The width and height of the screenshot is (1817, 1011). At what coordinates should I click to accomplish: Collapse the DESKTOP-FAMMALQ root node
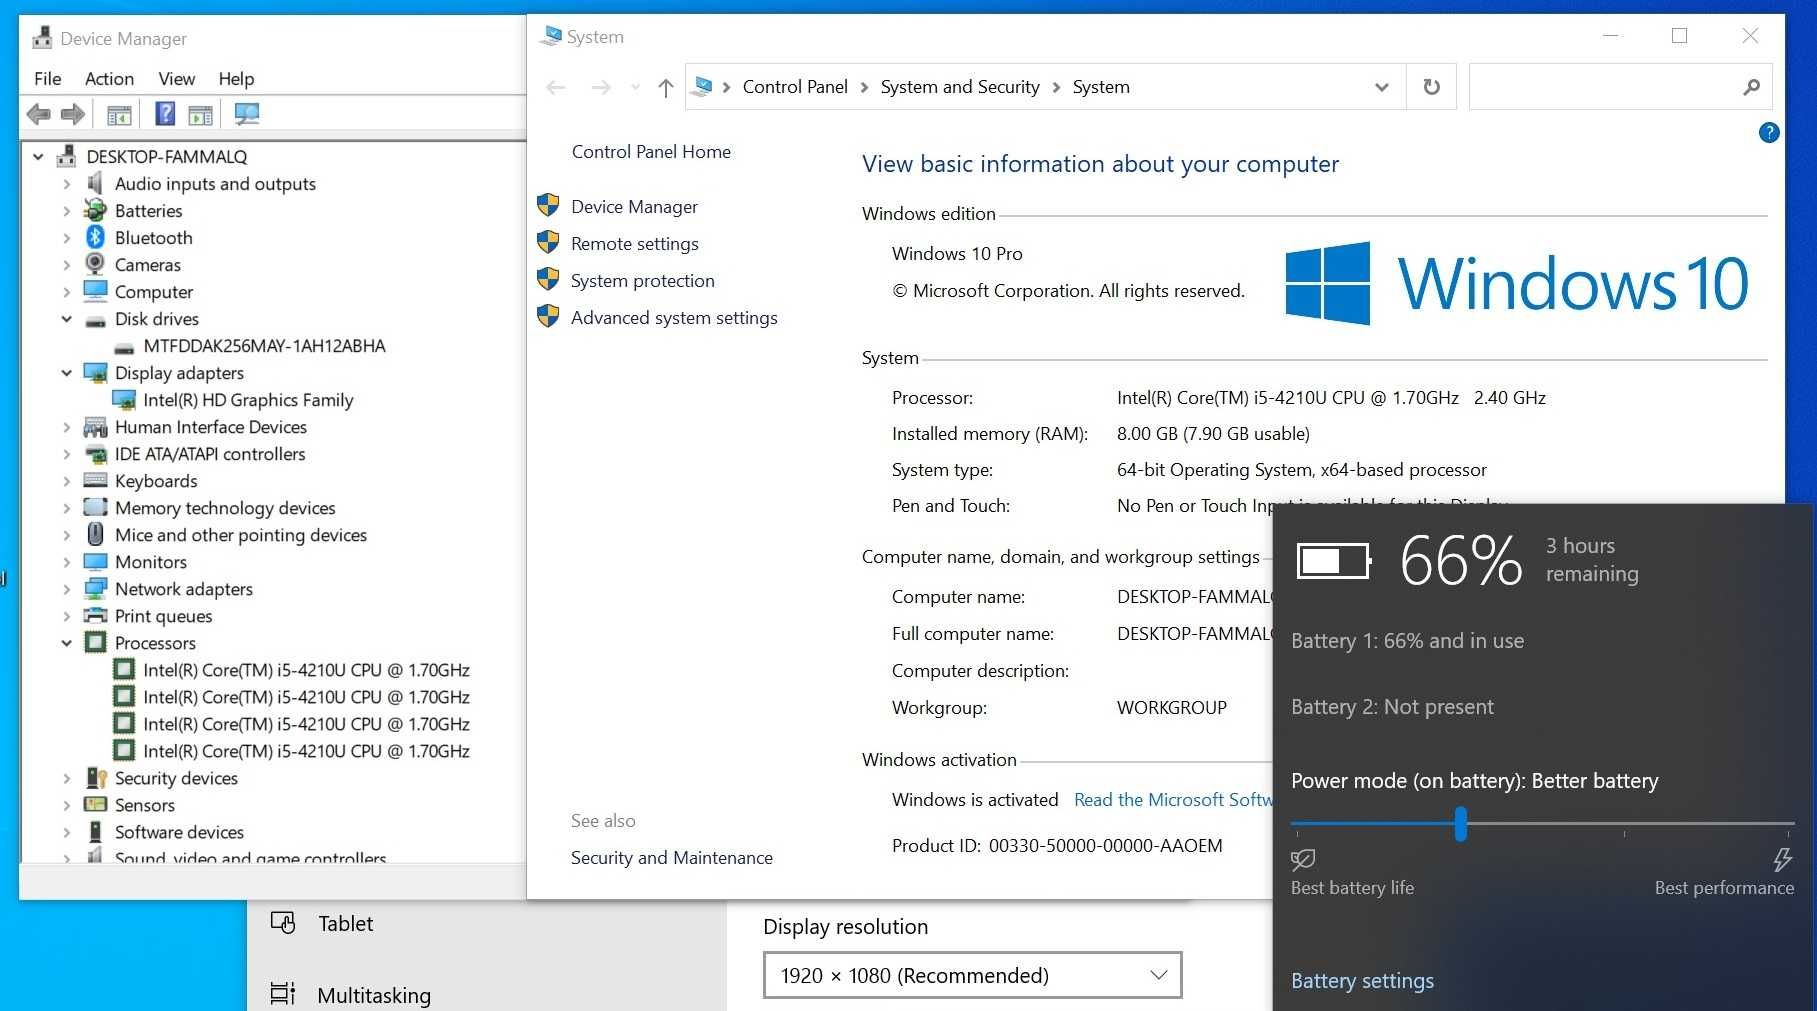(x=38, y=157)
